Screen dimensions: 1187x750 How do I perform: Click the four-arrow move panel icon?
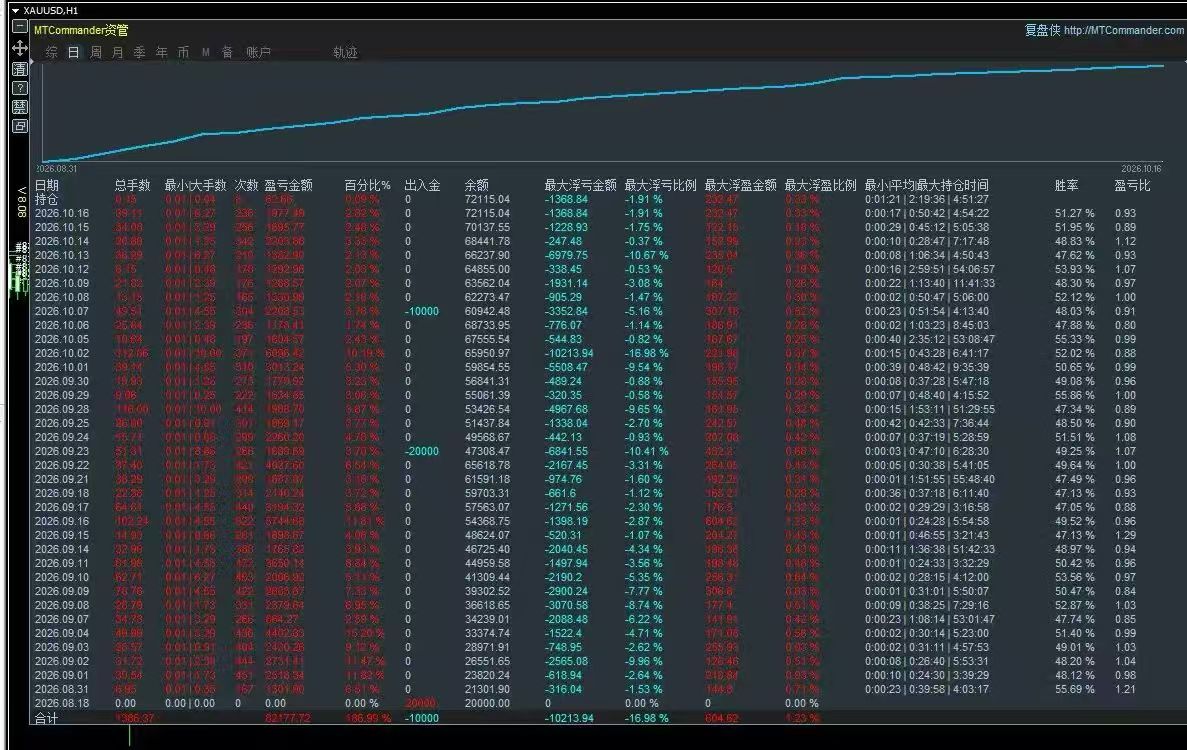(x=20, y=48)
